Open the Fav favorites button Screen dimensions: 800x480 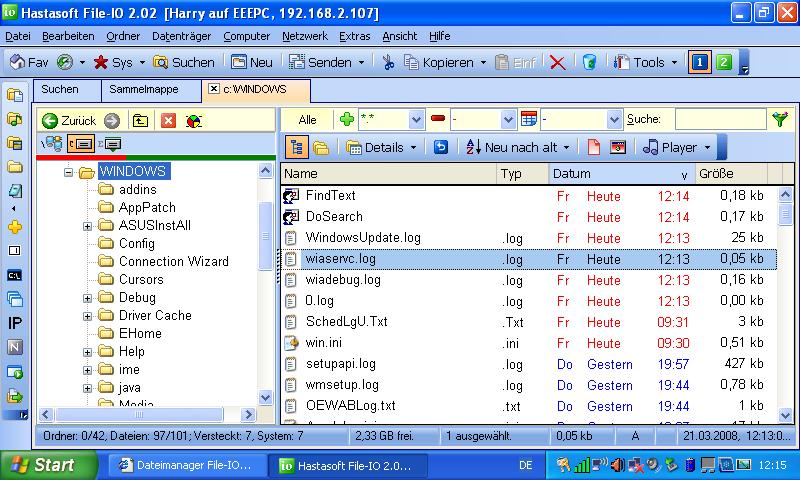(29, 62)
